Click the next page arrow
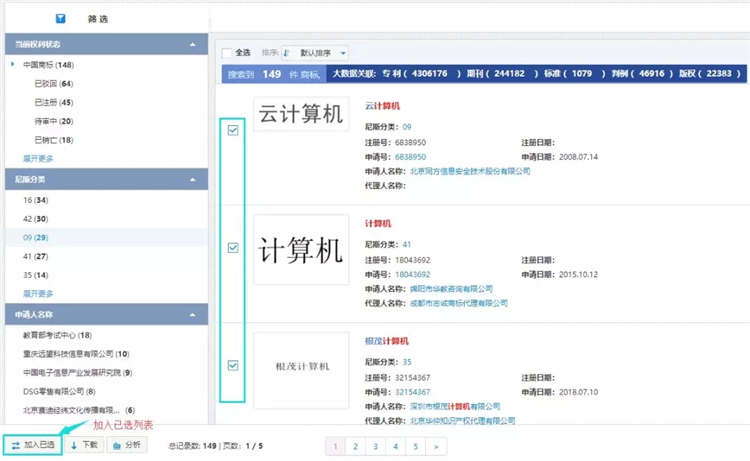This screenshot has height=461, width=750. tap(435, 446)
